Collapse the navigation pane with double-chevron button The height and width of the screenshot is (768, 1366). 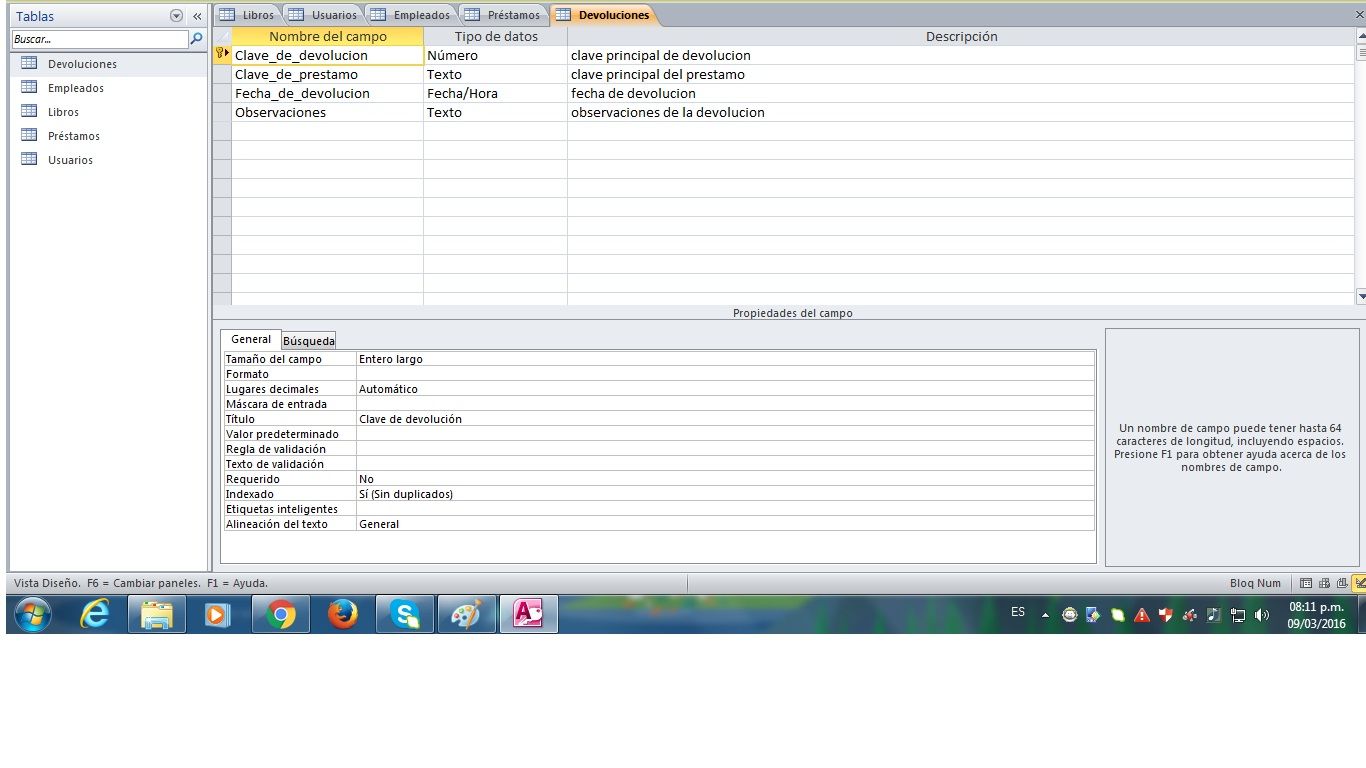tap(197, 16)
